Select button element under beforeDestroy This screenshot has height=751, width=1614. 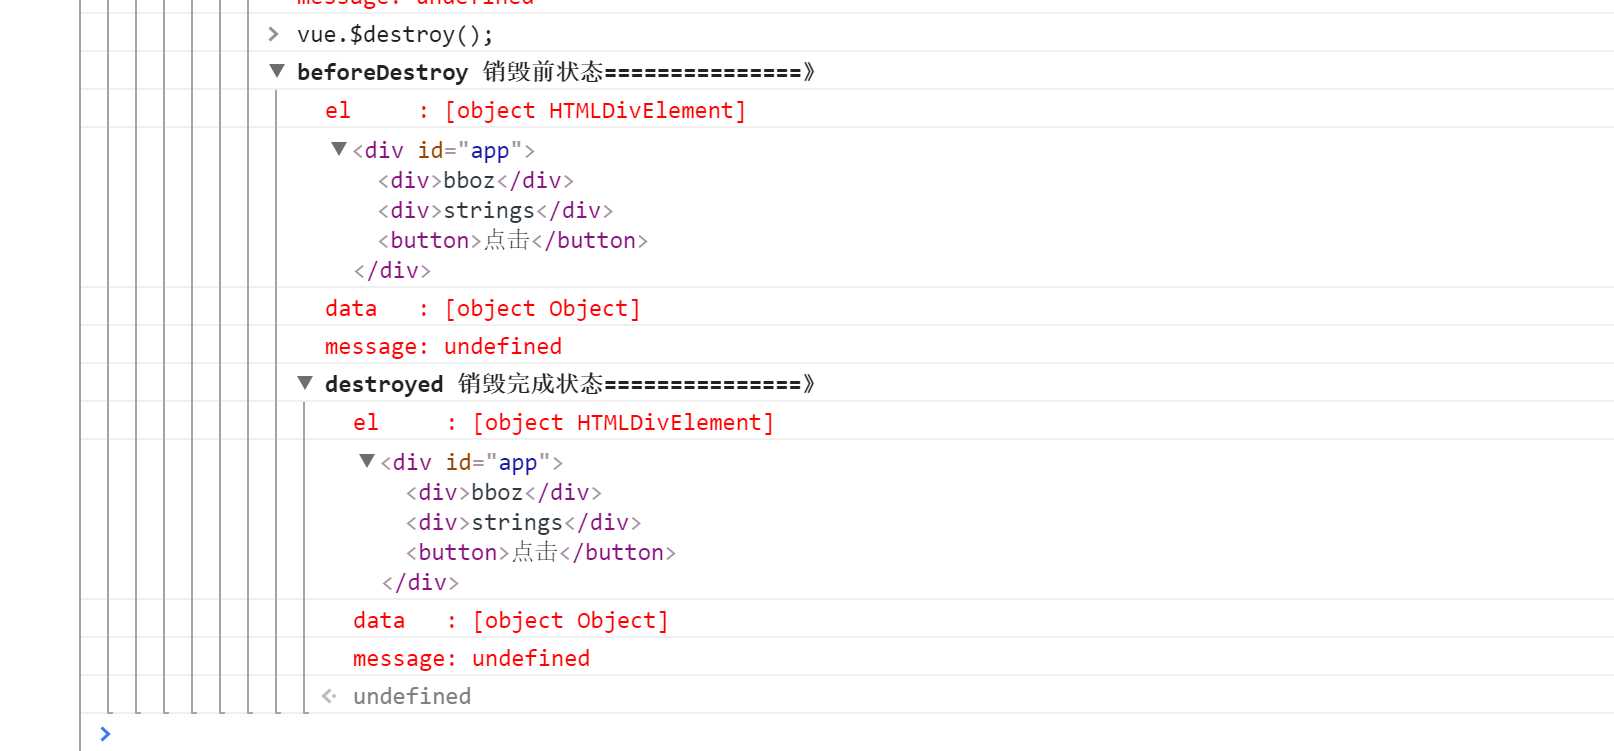[x=513, y=240]
